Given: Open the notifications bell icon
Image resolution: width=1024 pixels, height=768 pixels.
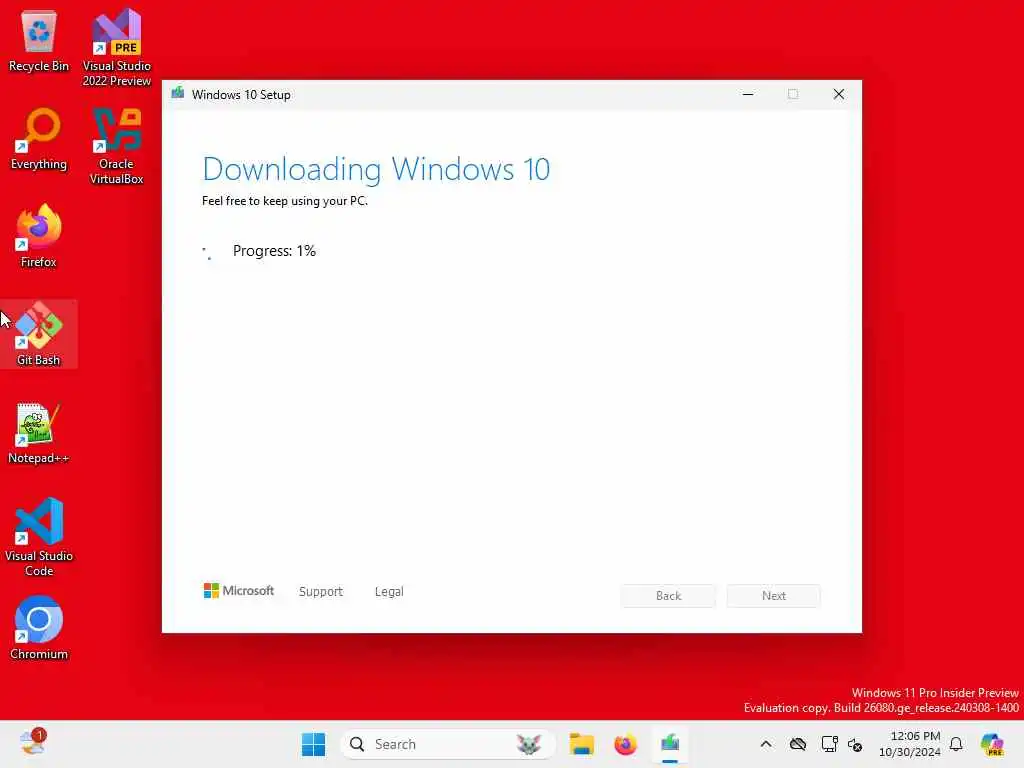Looking at the screenshot, I should click(x=956, y=744).
